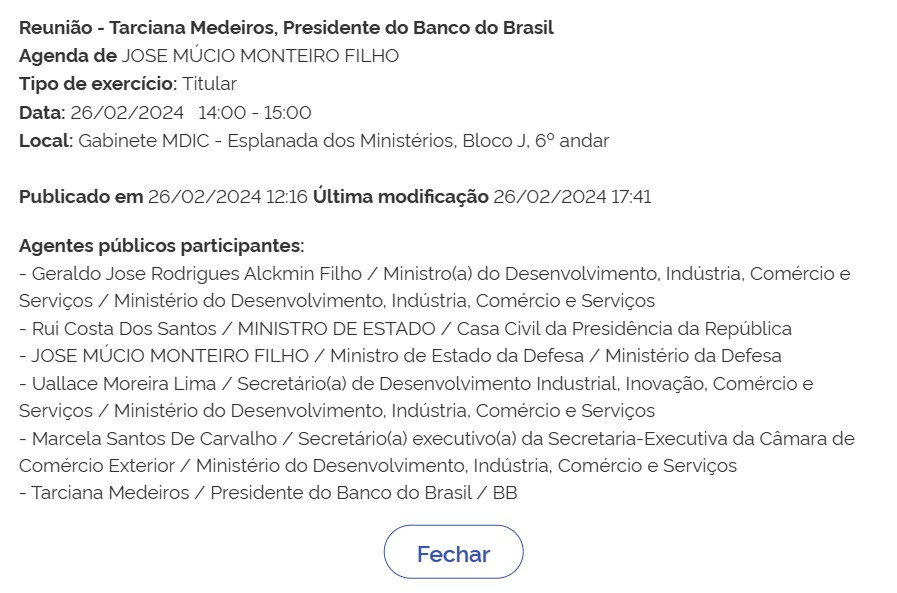
Task: Click participant Marcela Santos De Carvalho
Action: (x=154, y=438)
